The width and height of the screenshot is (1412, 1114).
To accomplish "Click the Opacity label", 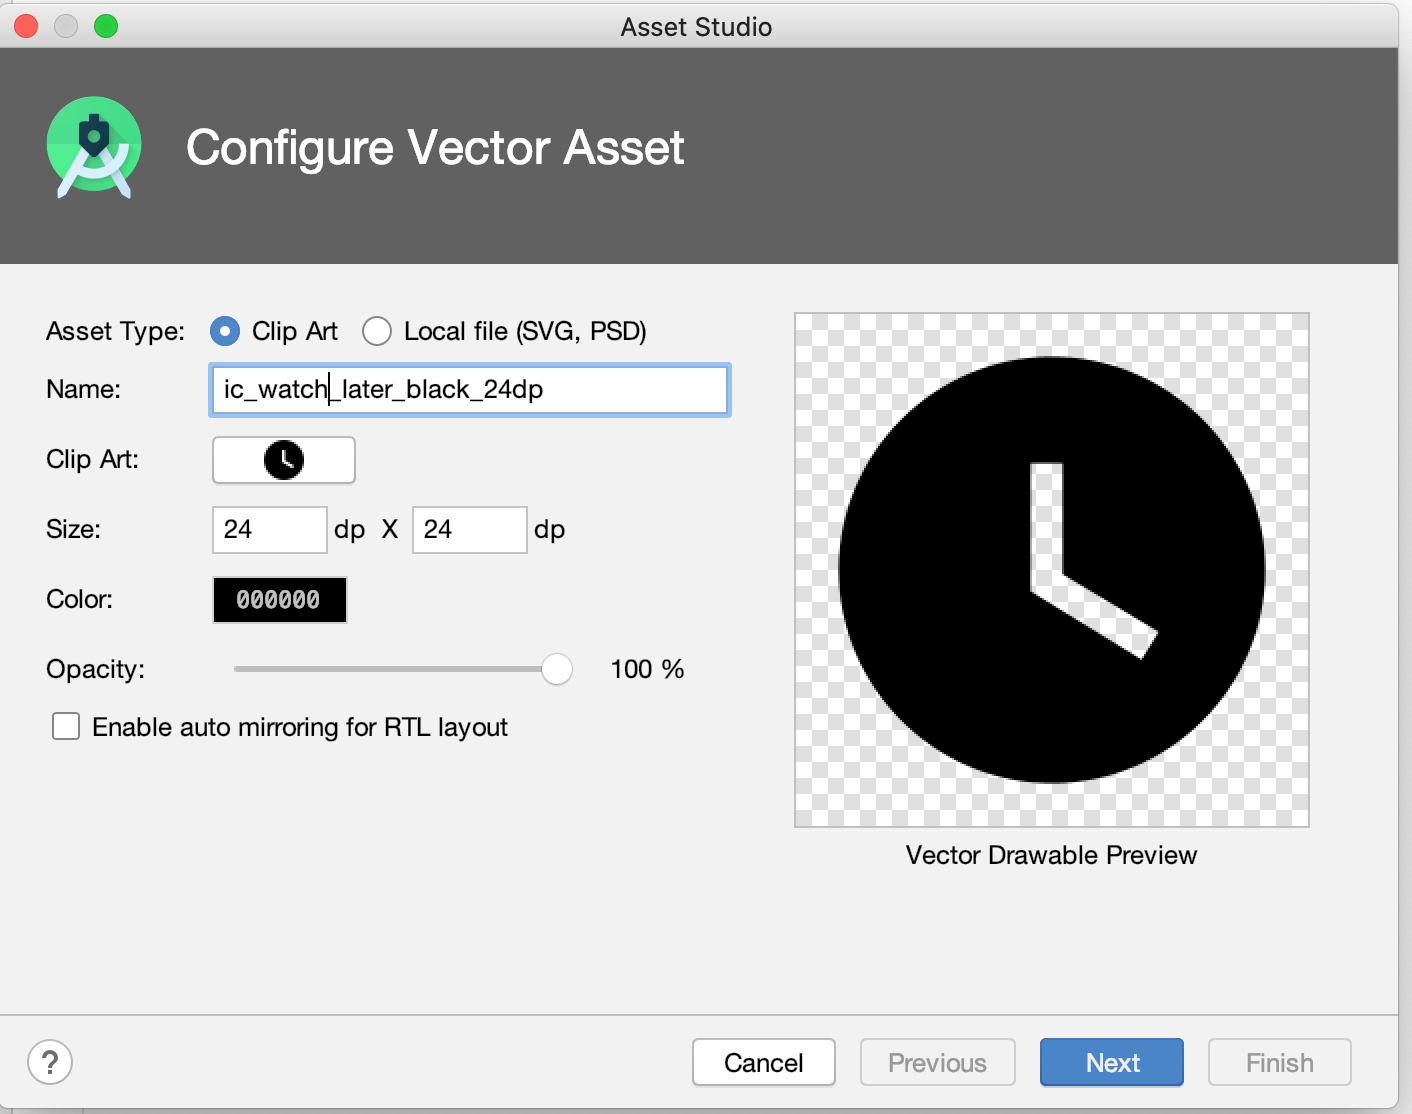I will (95, 669).
